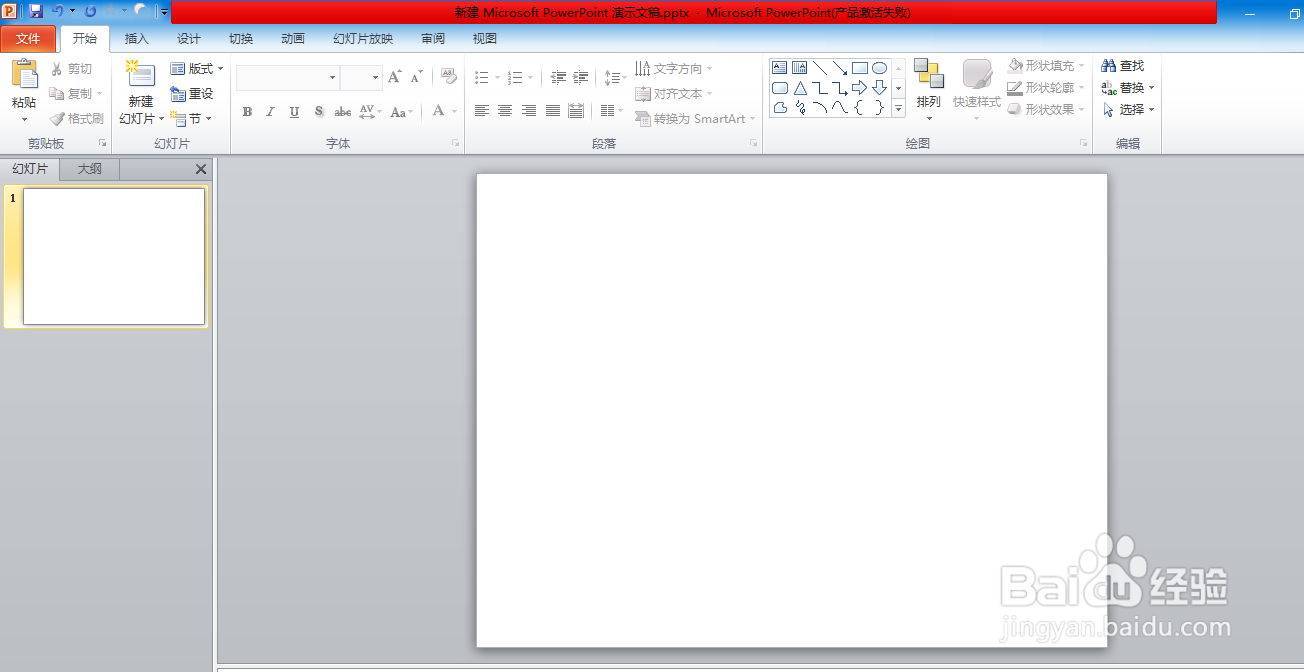Select the oval shape
Viewport: 1304px width, 672px height.
880,68
